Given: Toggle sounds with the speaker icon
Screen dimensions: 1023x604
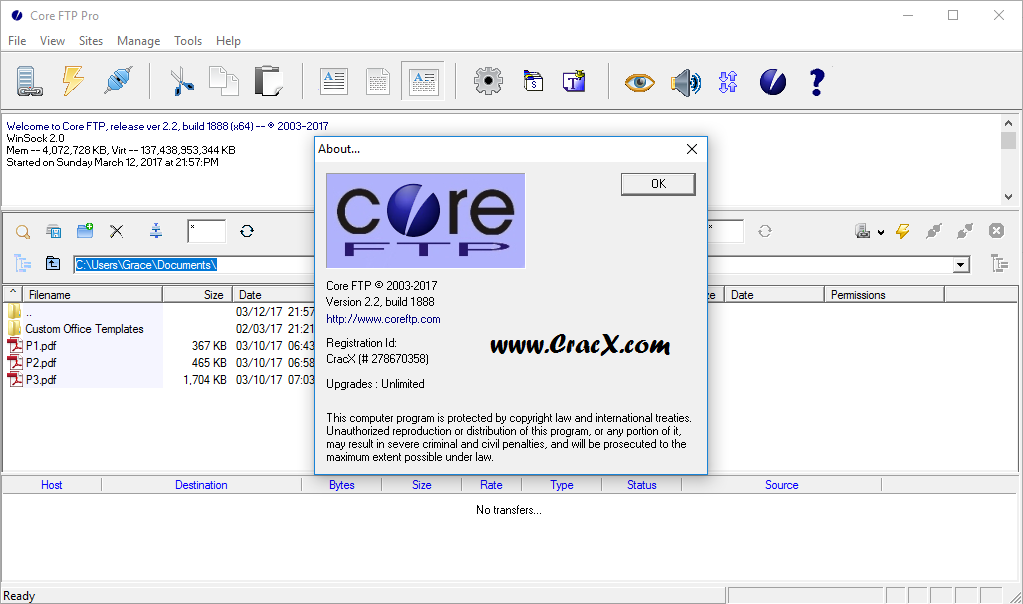Looking at the screenshot, I should 685,83.
